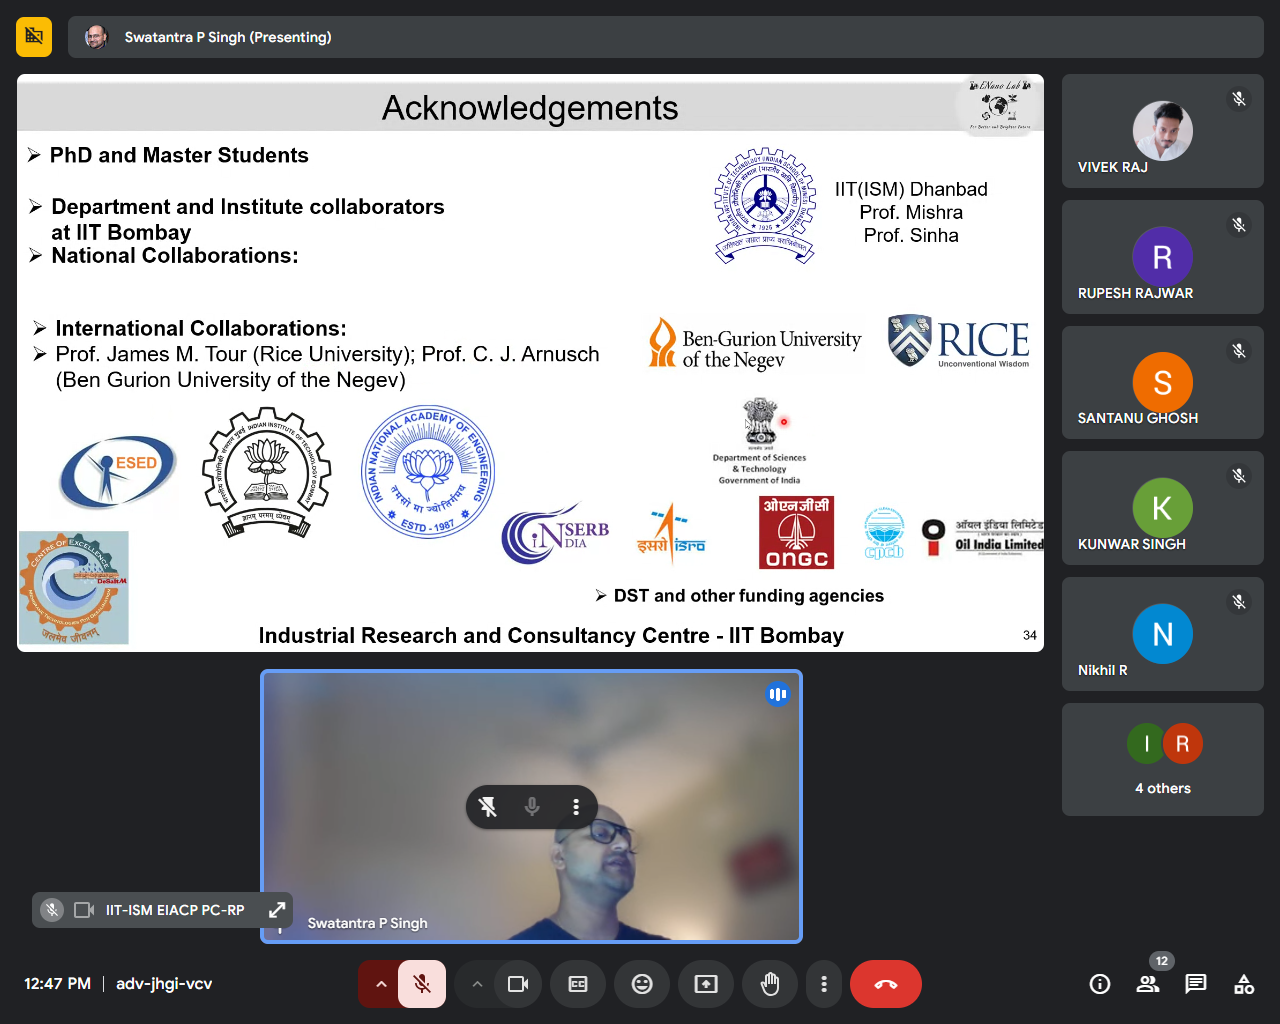Open the 4 others participants tile
1280x1024 pixels.
click(1163, 759)
